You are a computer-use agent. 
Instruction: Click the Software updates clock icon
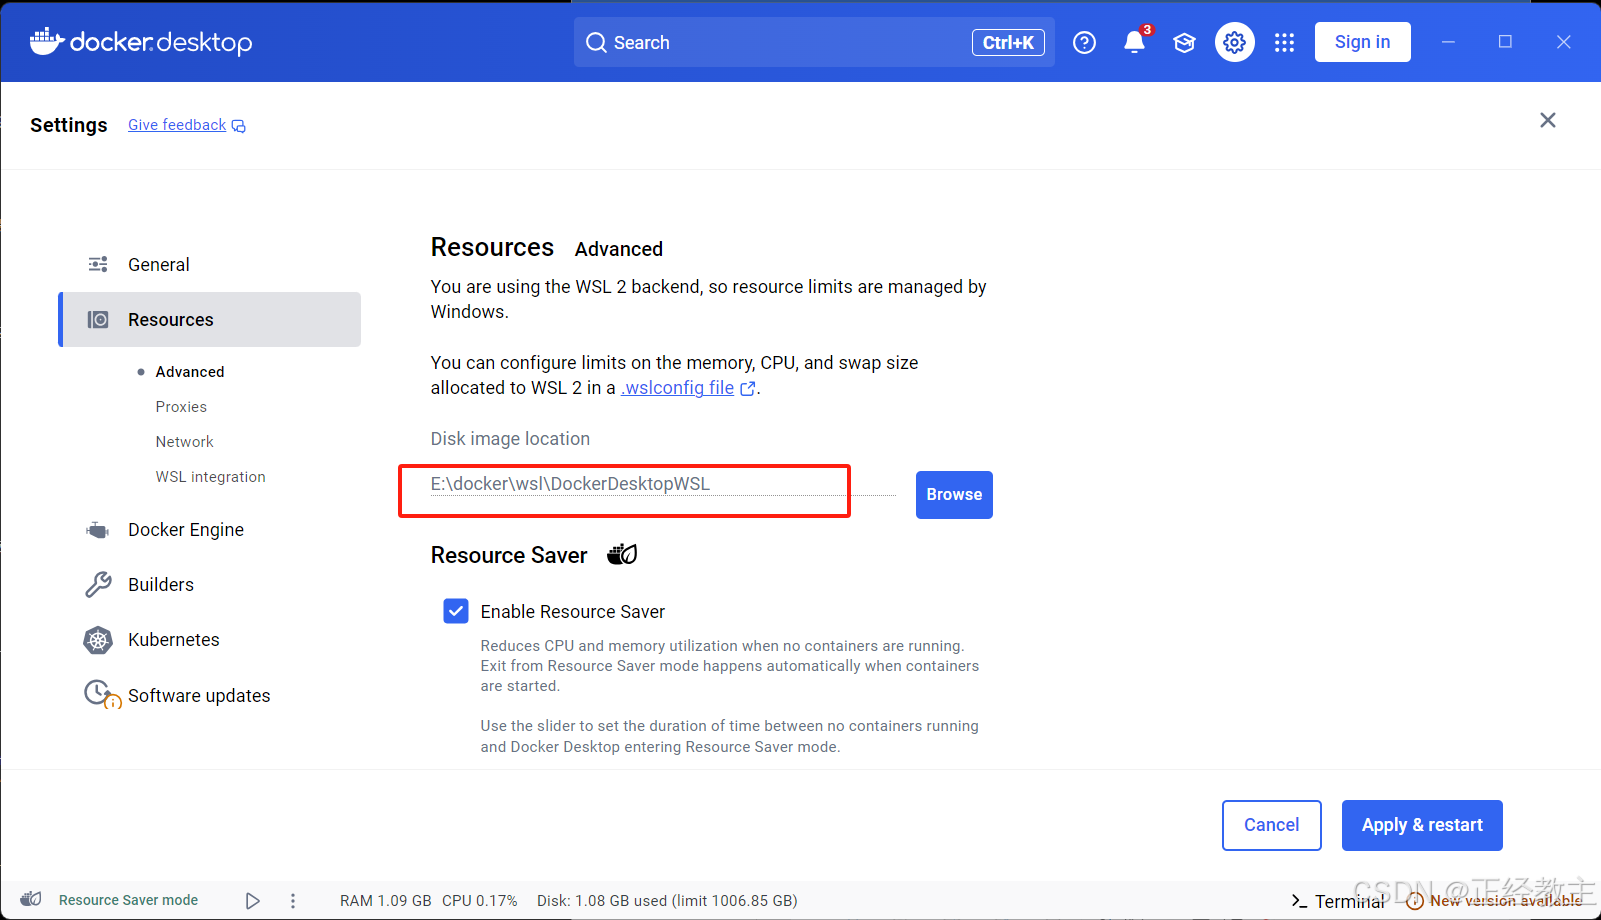coord(102,694)
